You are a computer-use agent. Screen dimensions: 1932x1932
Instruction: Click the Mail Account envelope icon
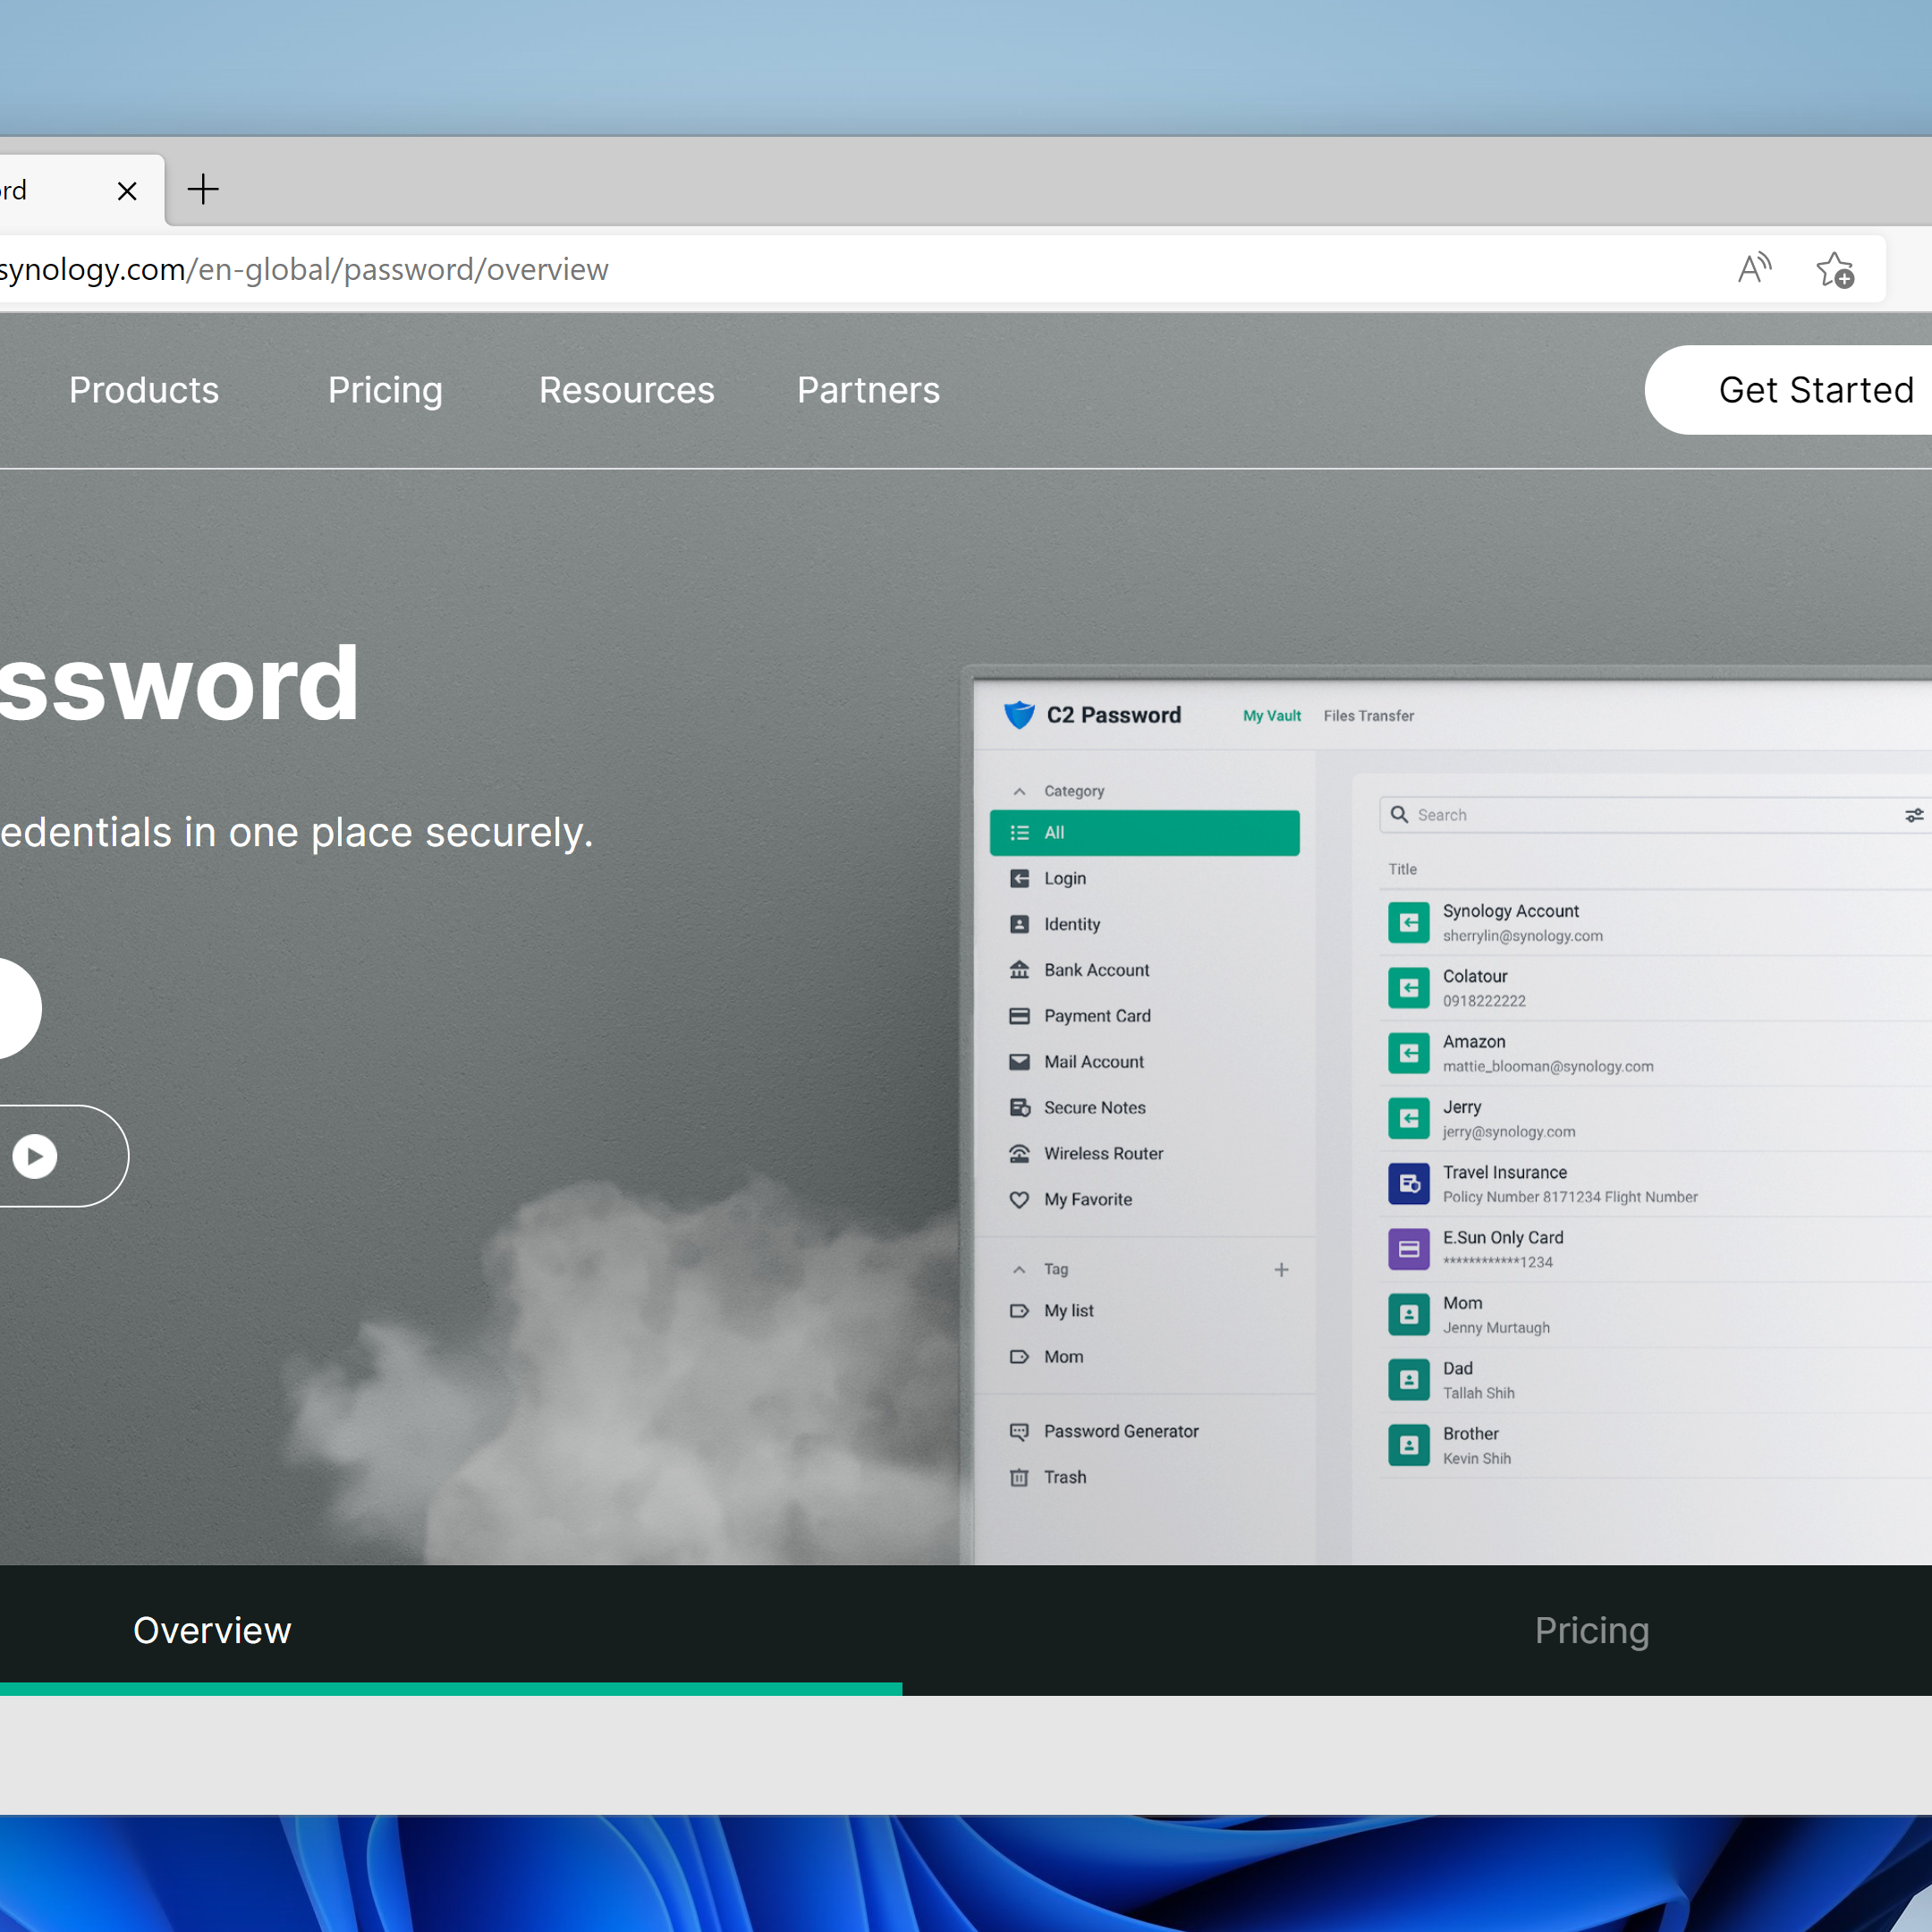pos(1019,1062)
